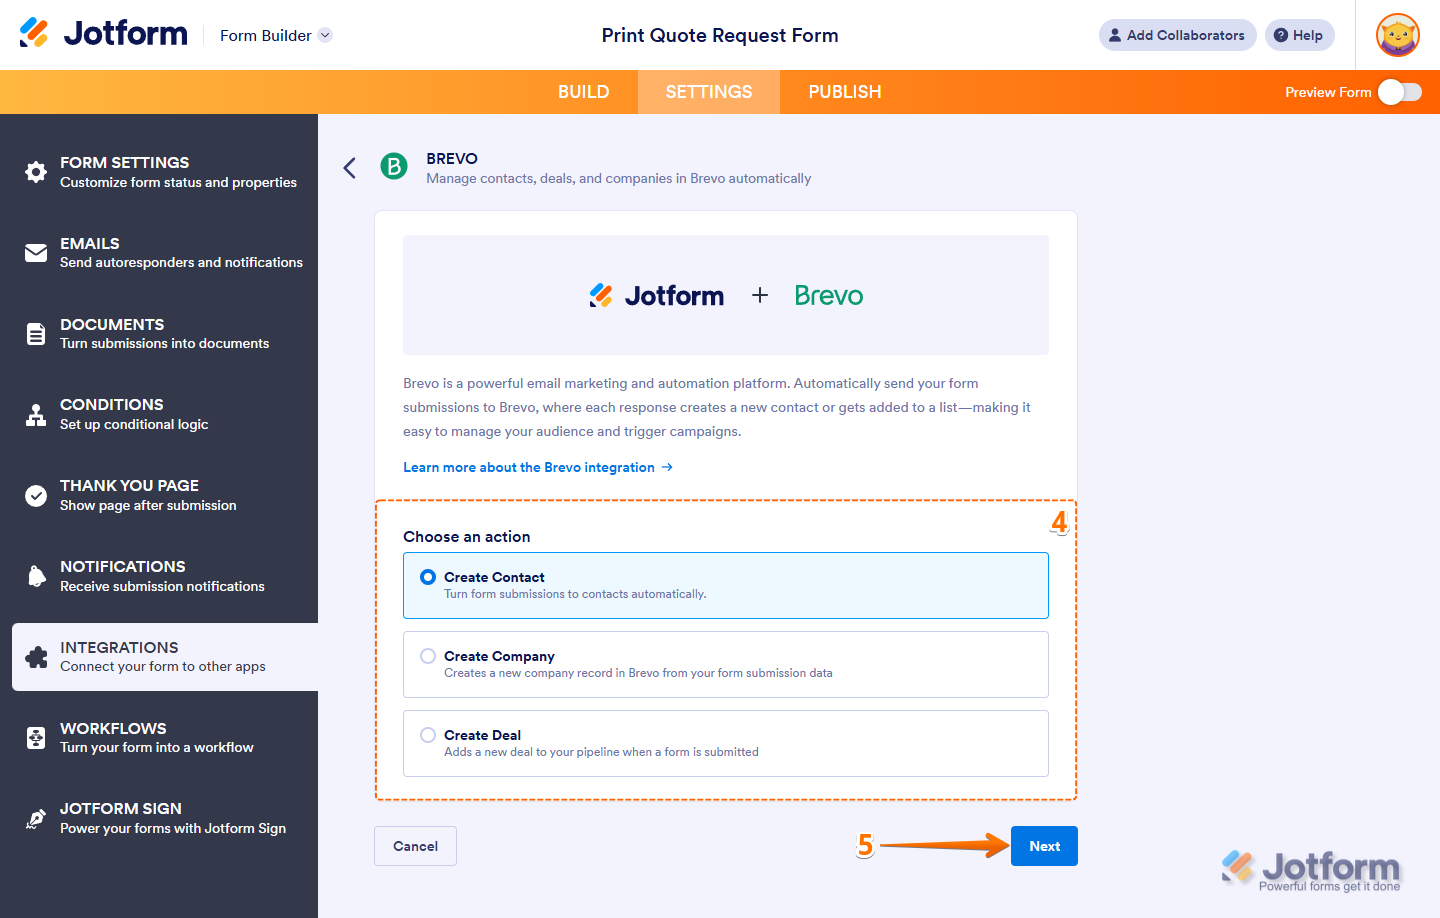Click the back arrow near Brevo heading
The image size is (1440, 918).
pos(349,167)
